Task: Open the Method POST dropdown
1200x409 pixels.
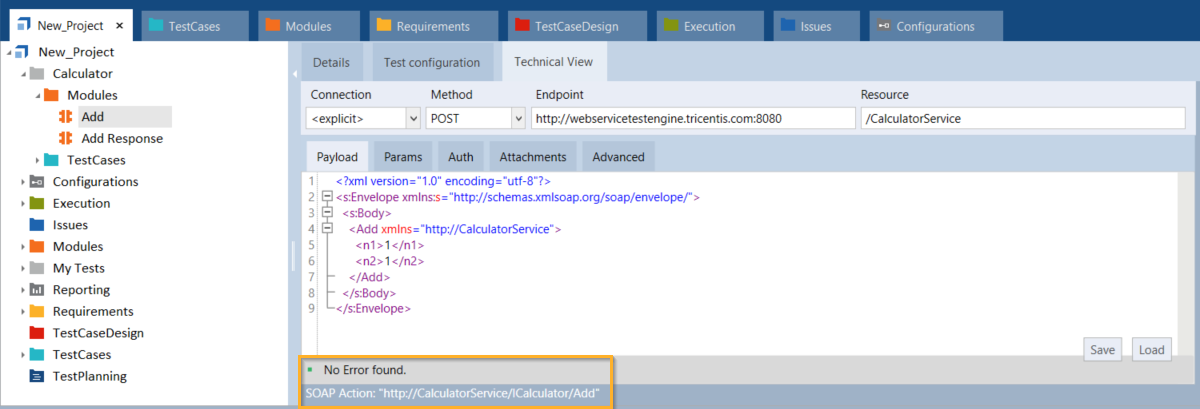Action: (x=517, y=118)
